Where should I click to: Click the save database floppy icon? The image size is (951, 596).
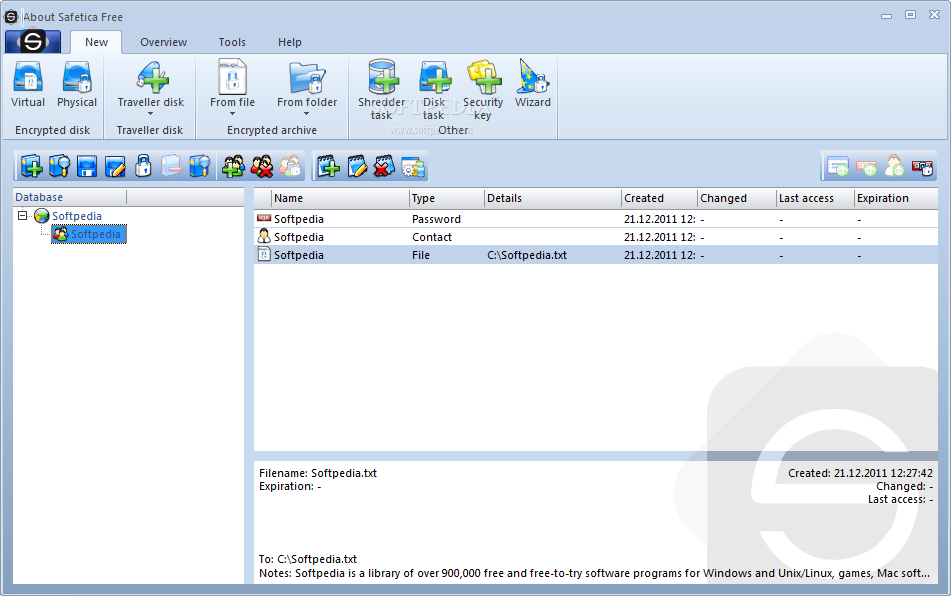tap(87, 166)
